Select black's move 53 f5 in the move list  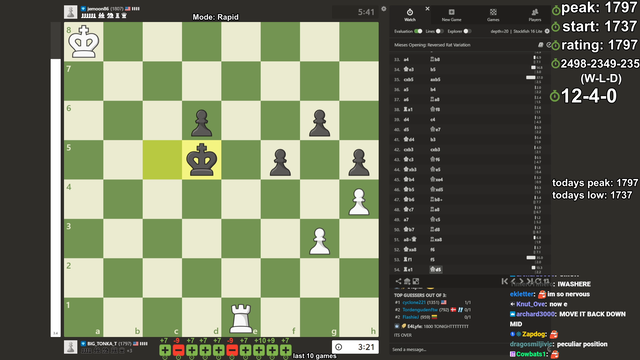point(432,260)
